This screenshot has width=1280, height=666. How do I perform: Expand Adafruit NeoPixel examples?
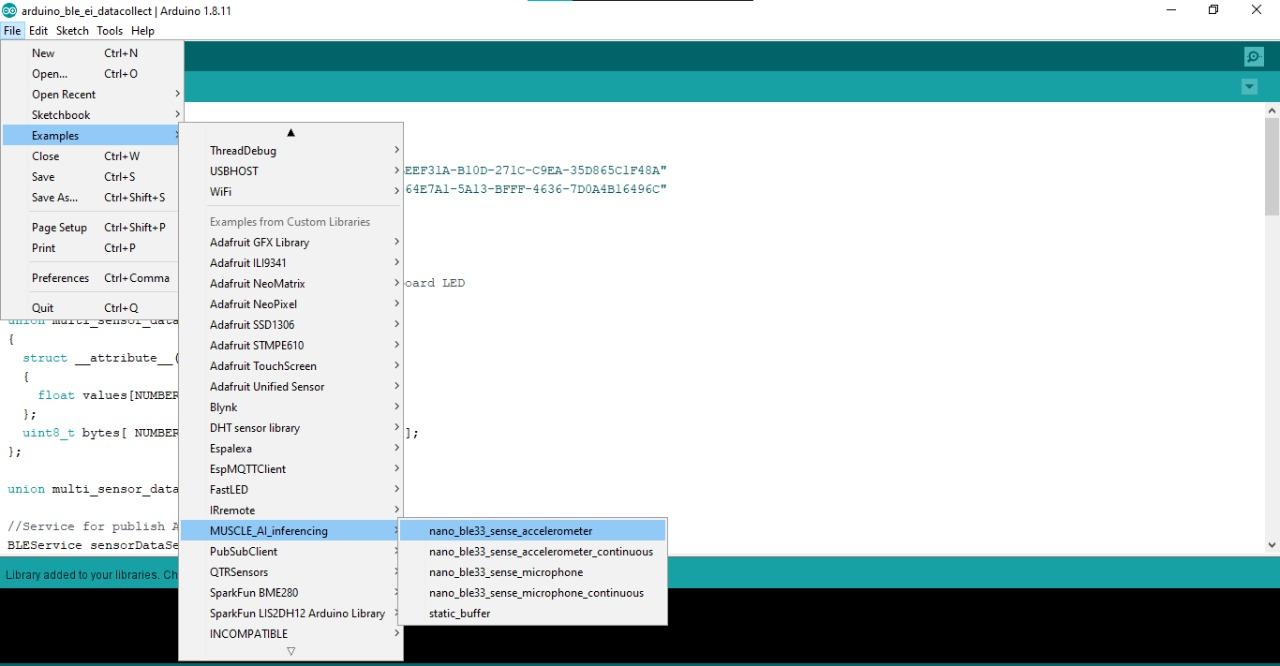click(291, 304)
